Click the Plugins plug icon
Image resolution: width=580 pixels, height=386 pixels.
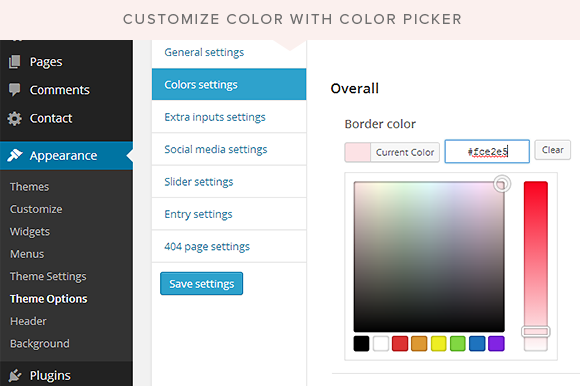click(15, 375)
